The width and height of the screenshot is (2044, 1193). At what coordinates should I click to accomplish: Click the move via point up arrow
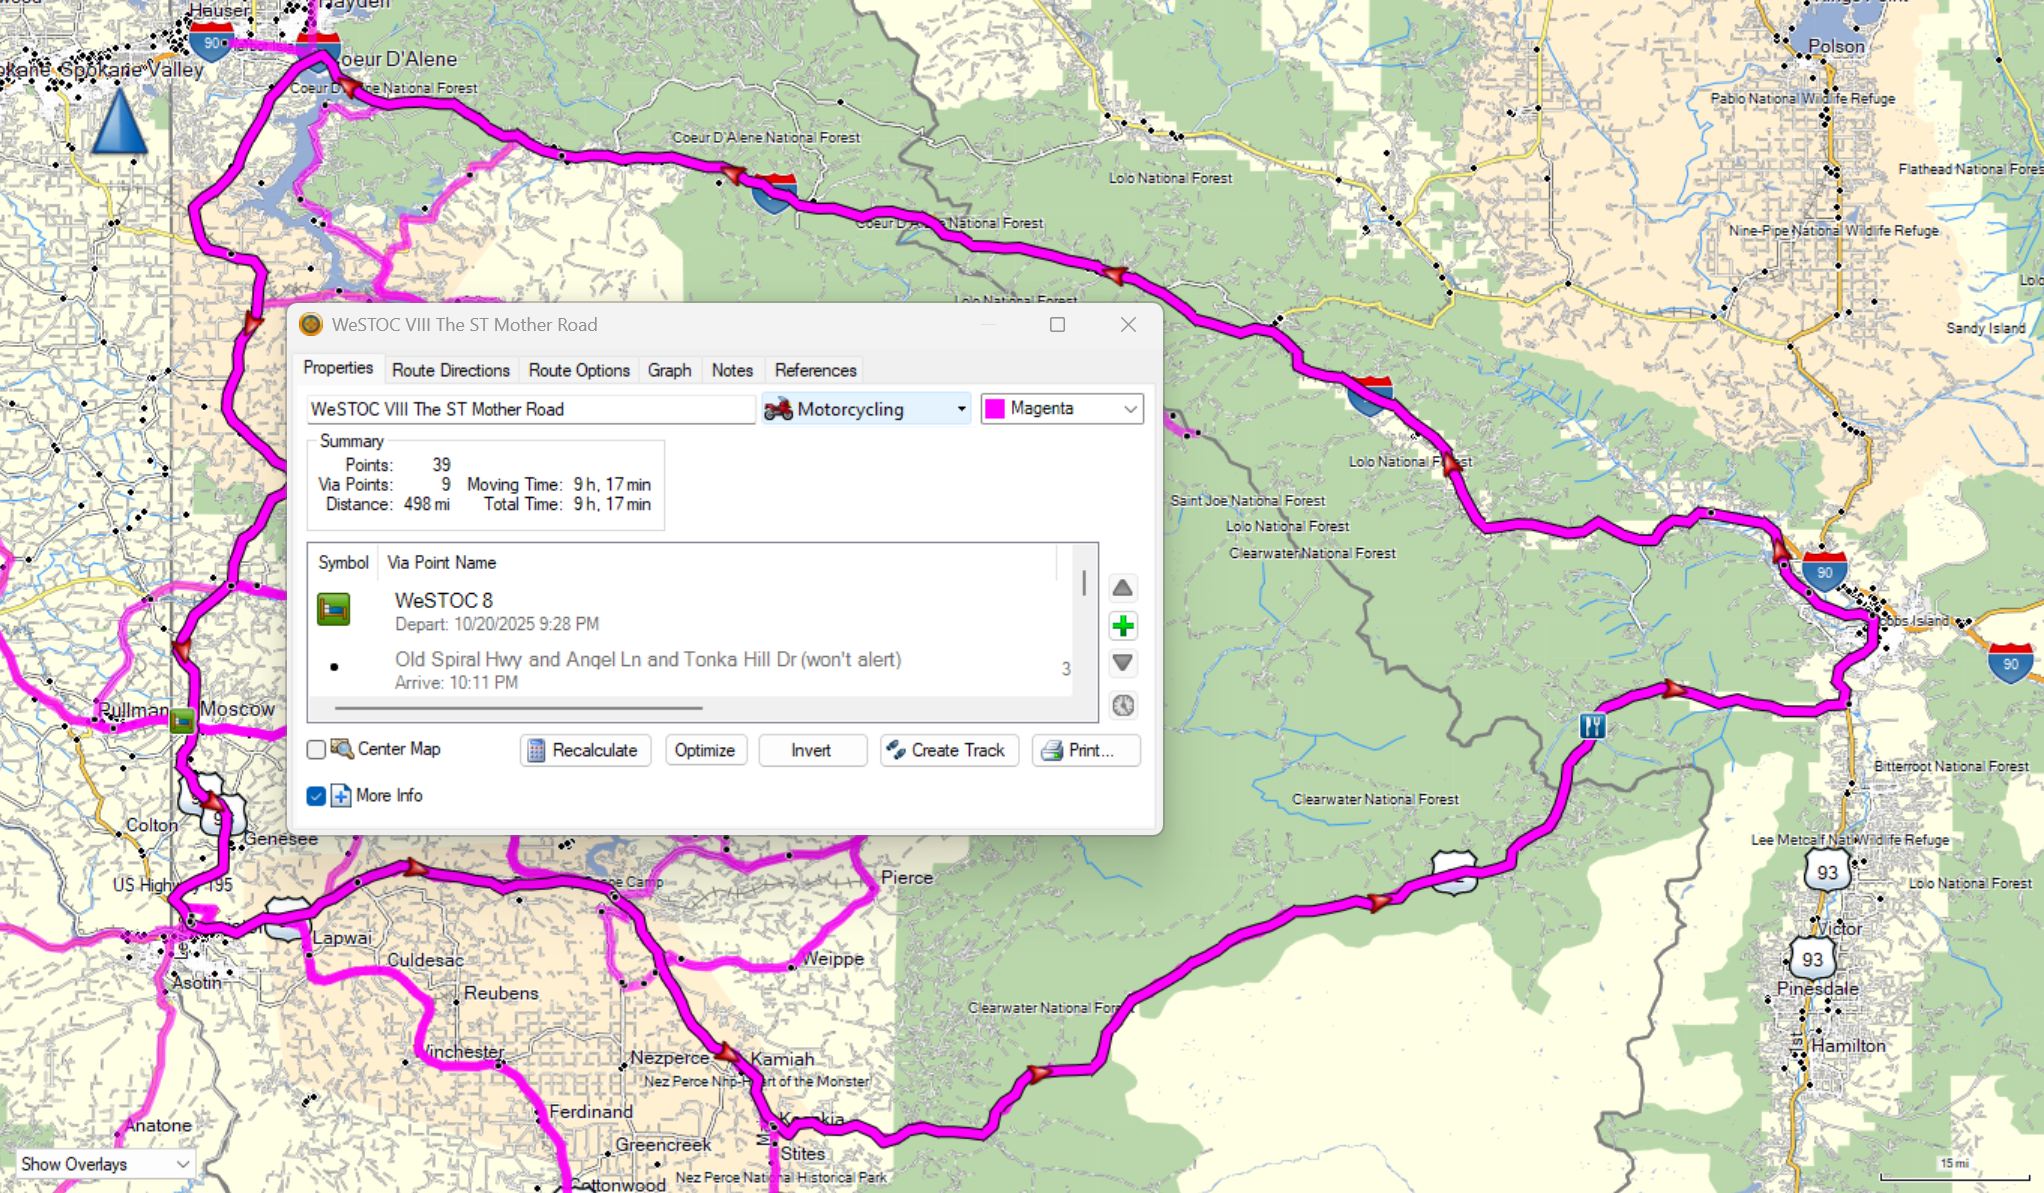[x=1122, y=588]
